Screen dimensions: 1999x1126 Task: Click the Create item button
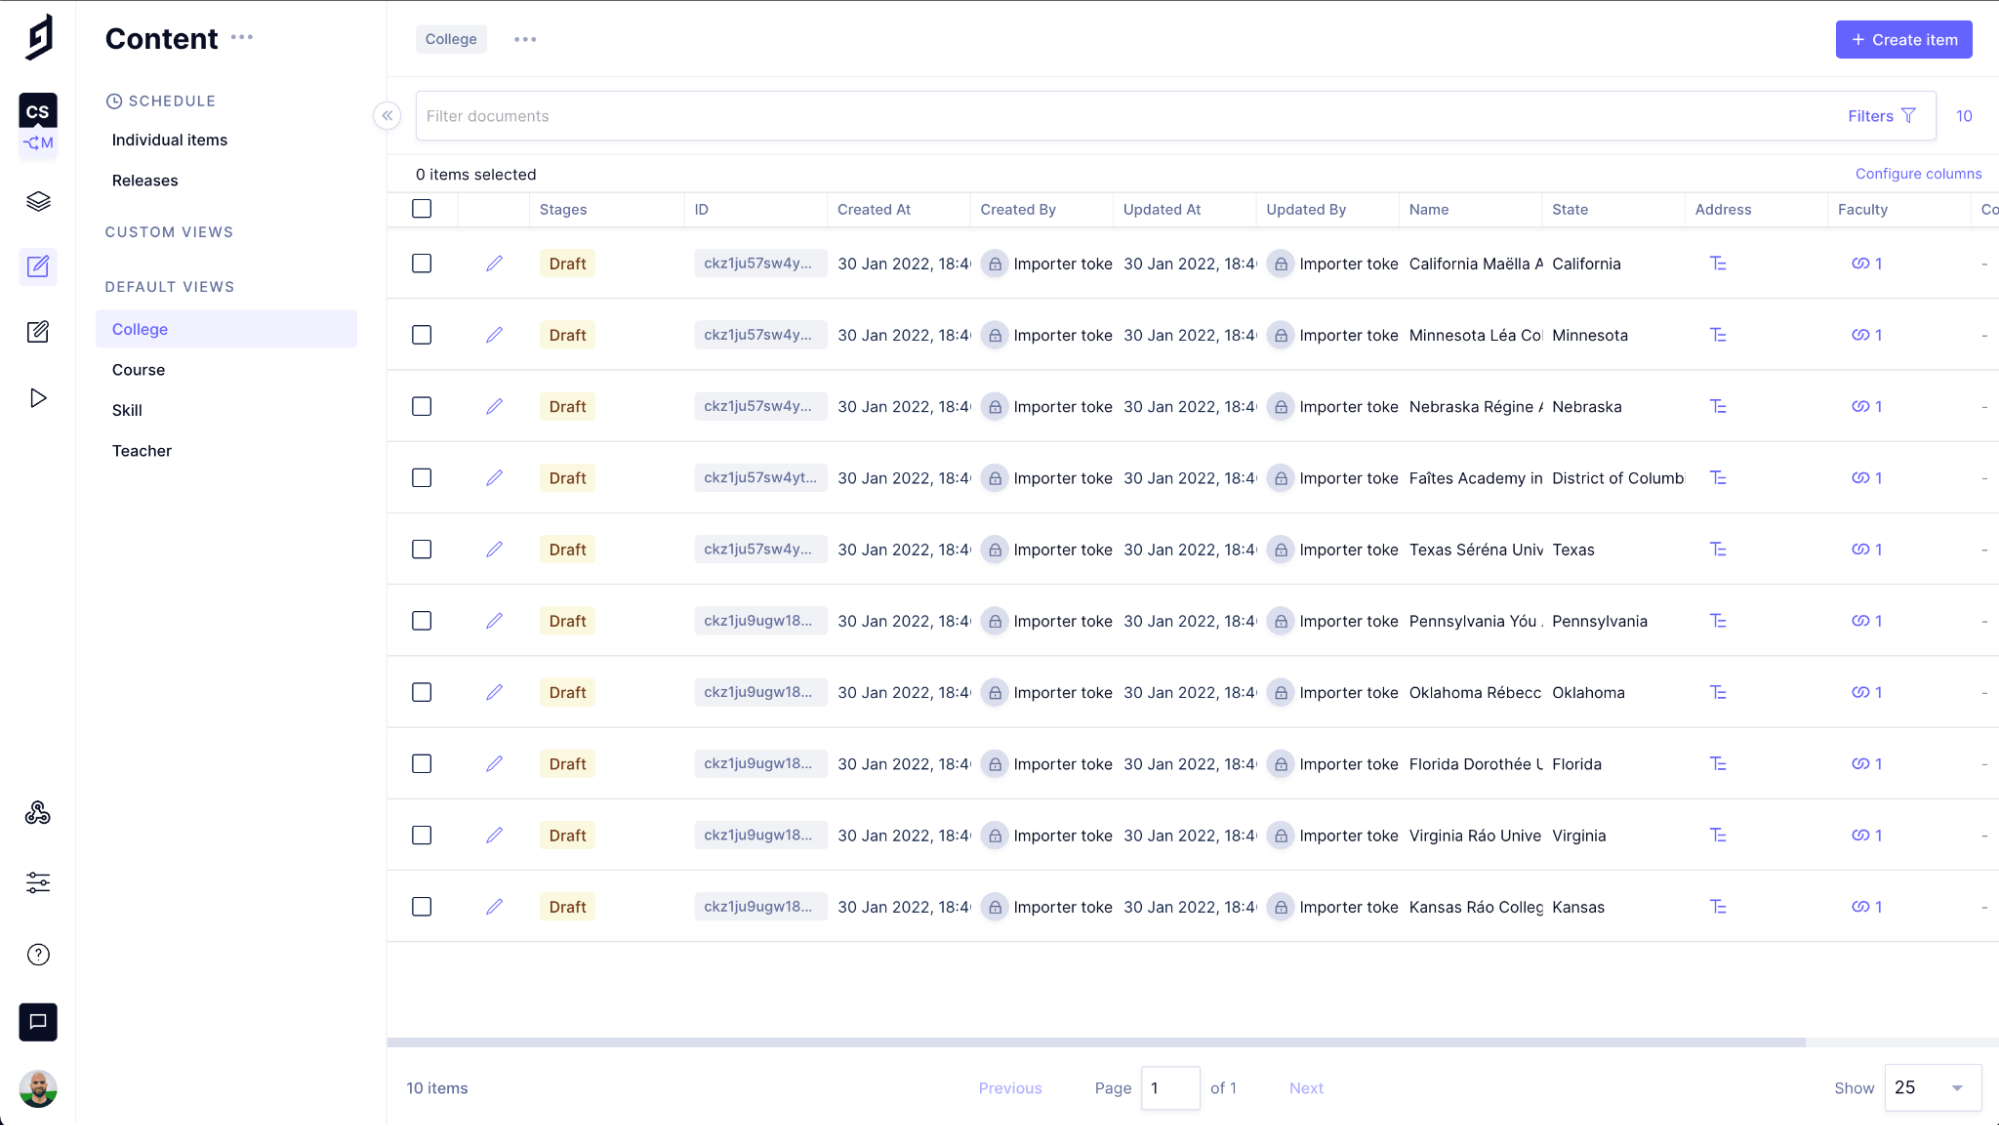(1904, 38)
